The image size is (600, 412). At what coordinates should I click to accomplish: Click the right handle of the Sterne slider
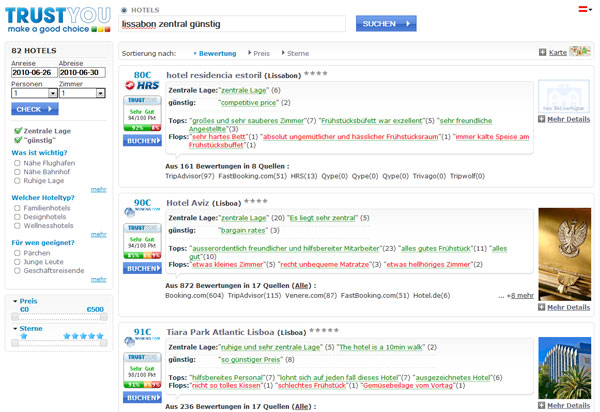pos(104,343)
